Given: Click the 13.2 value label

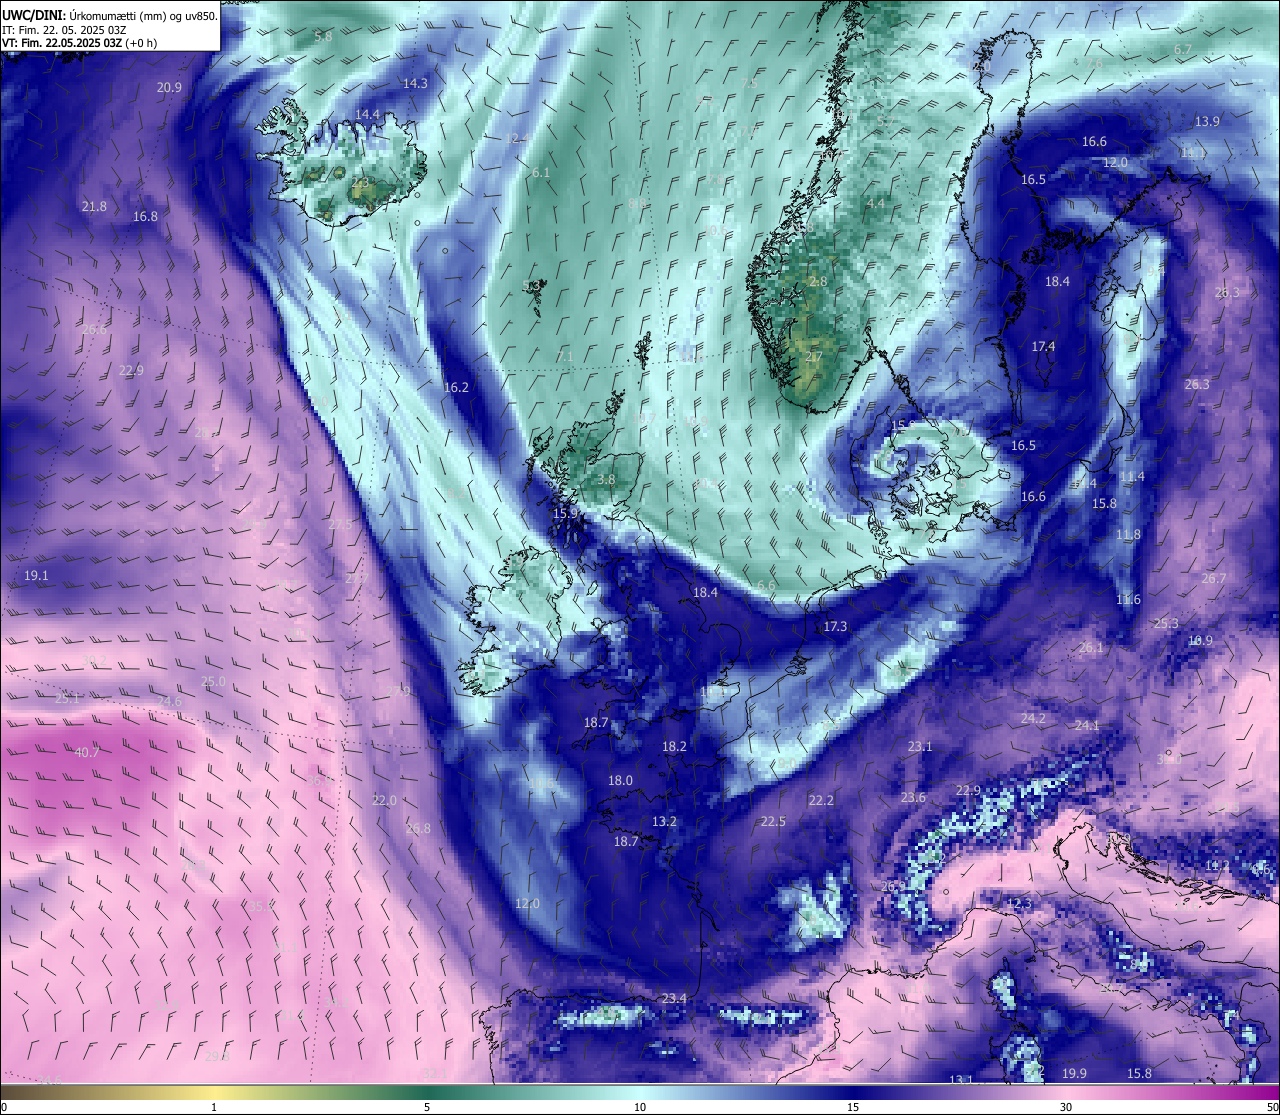Looking at the screenshot, I should (x=664, y=822).
